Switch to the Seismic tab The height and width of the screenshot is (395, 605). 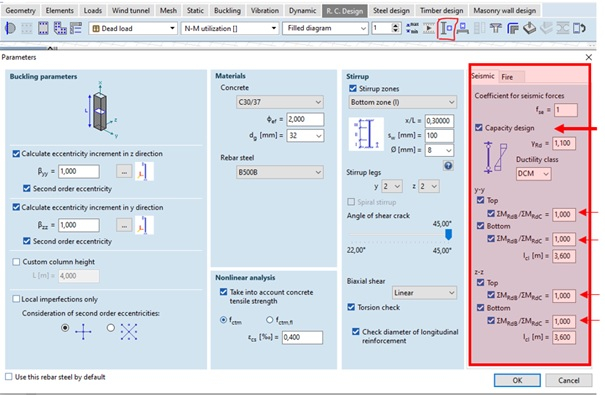click(482, 76)
